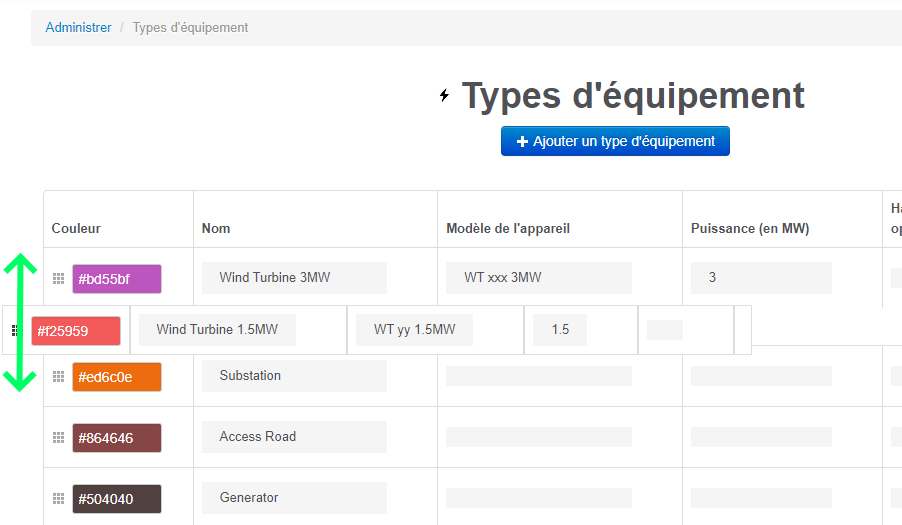Select the #ed6c0e orange color swatch
902x525 pixels.
pyautogui.click(x=116, y=377)
